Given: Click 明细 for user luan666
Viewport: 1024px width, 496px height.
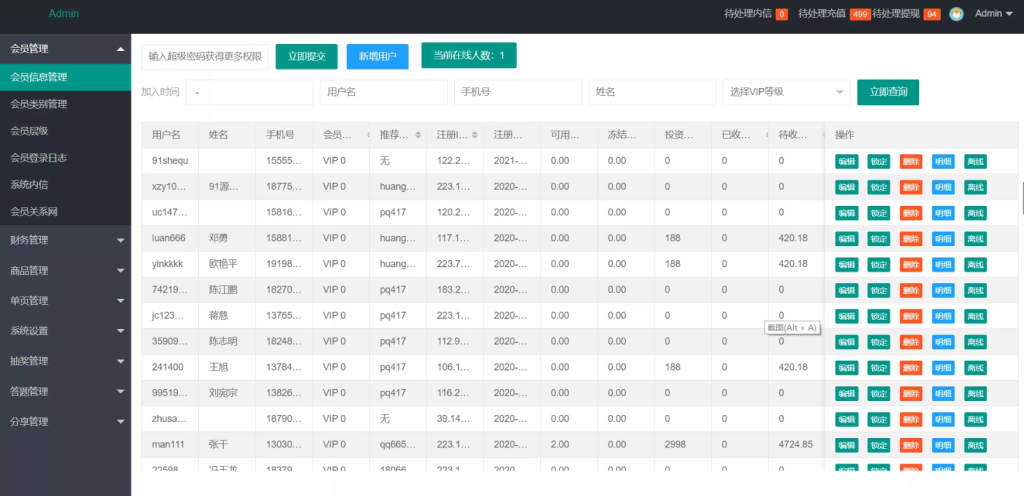Looking at the screenshot, I should [943, 239].
